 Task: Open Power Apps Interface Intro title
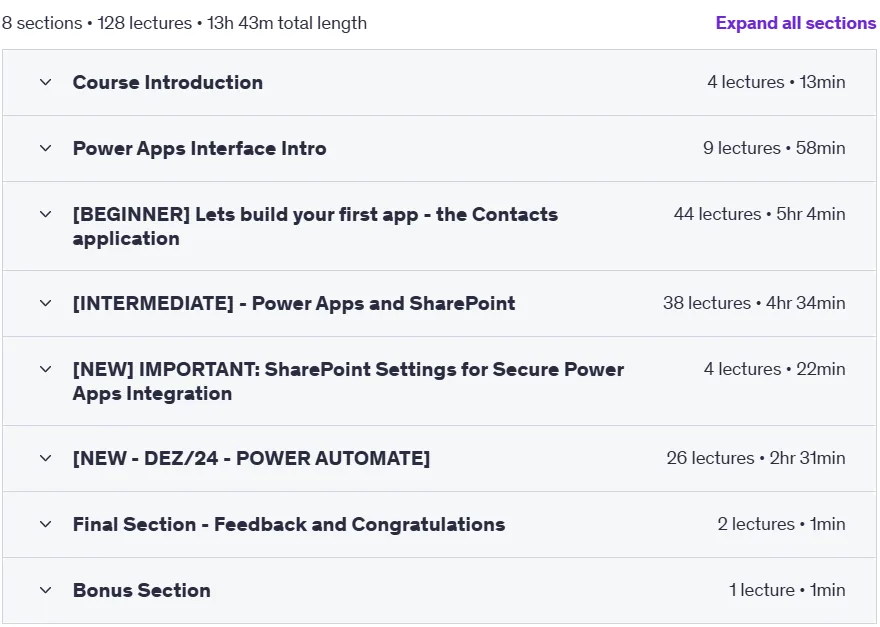point(199,149)
